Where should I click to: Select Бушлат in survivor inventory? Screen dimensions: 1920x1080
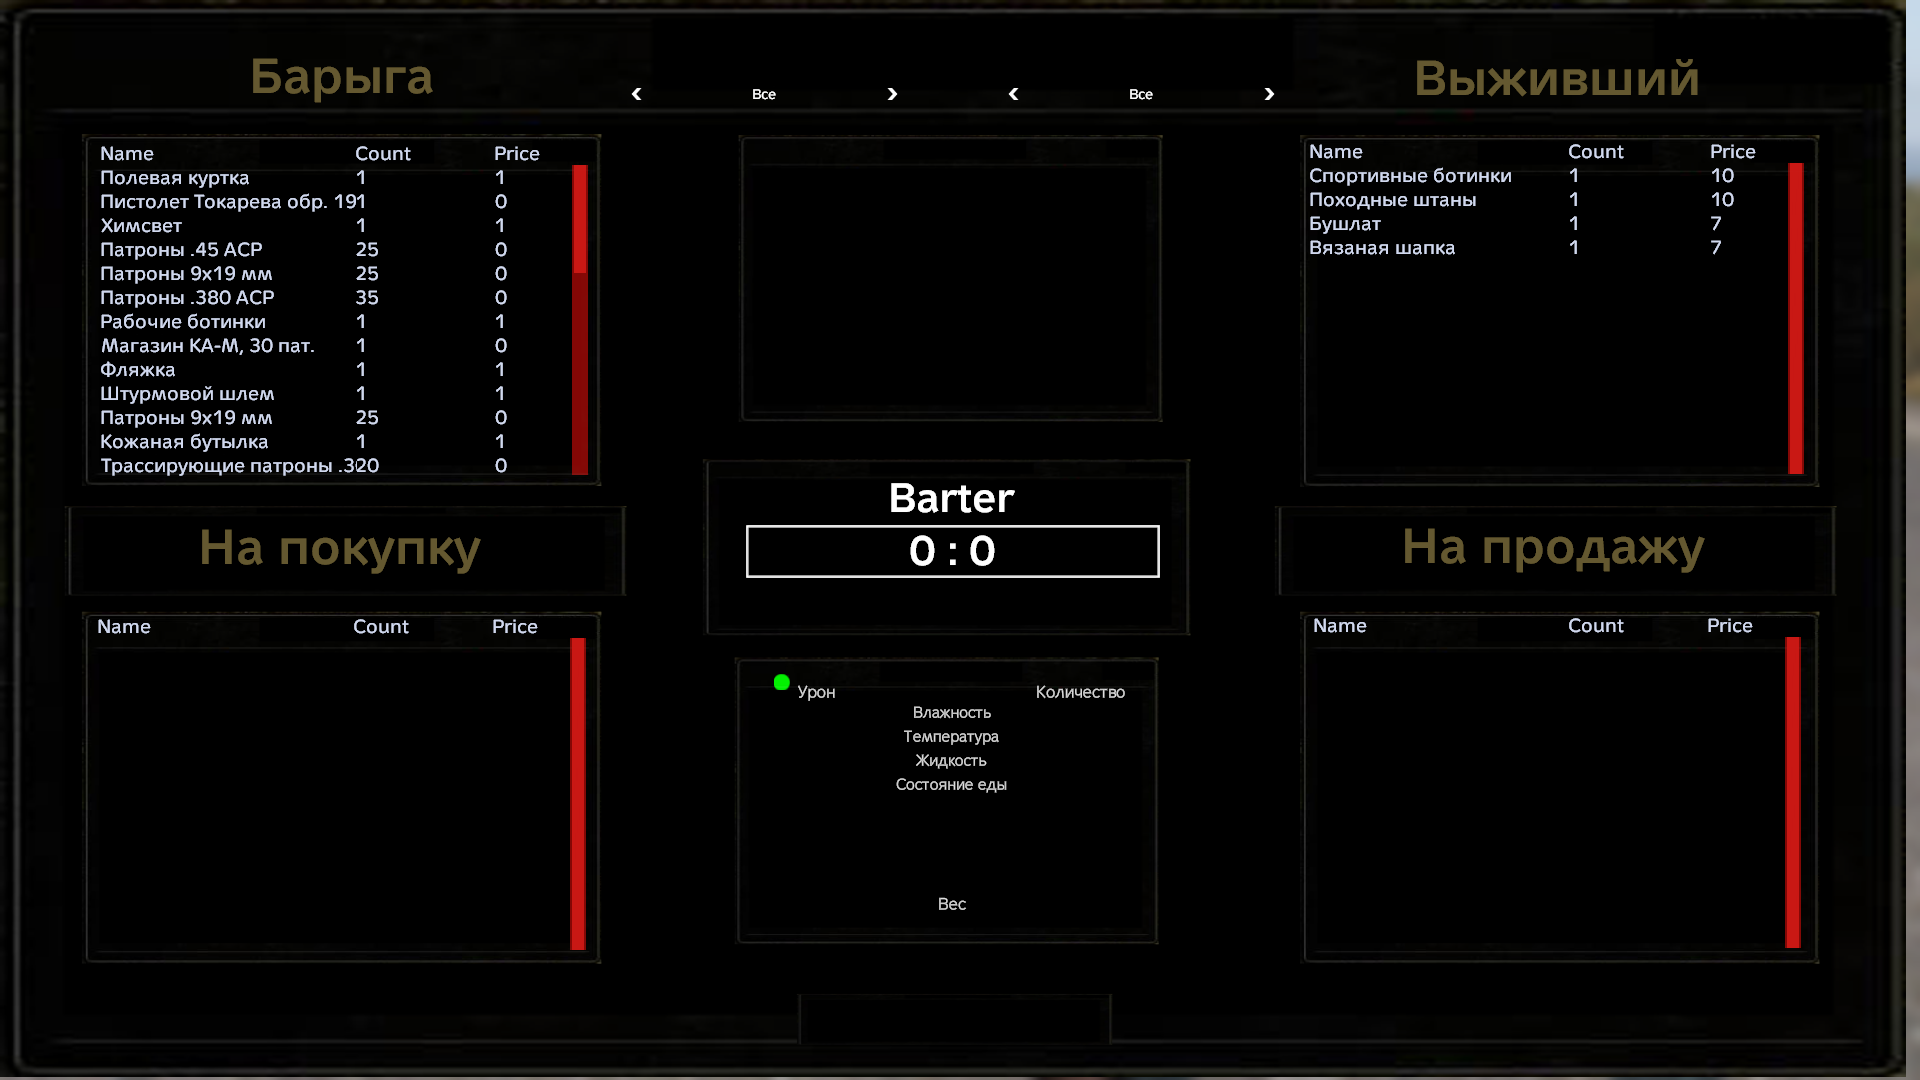[1345, 224]
